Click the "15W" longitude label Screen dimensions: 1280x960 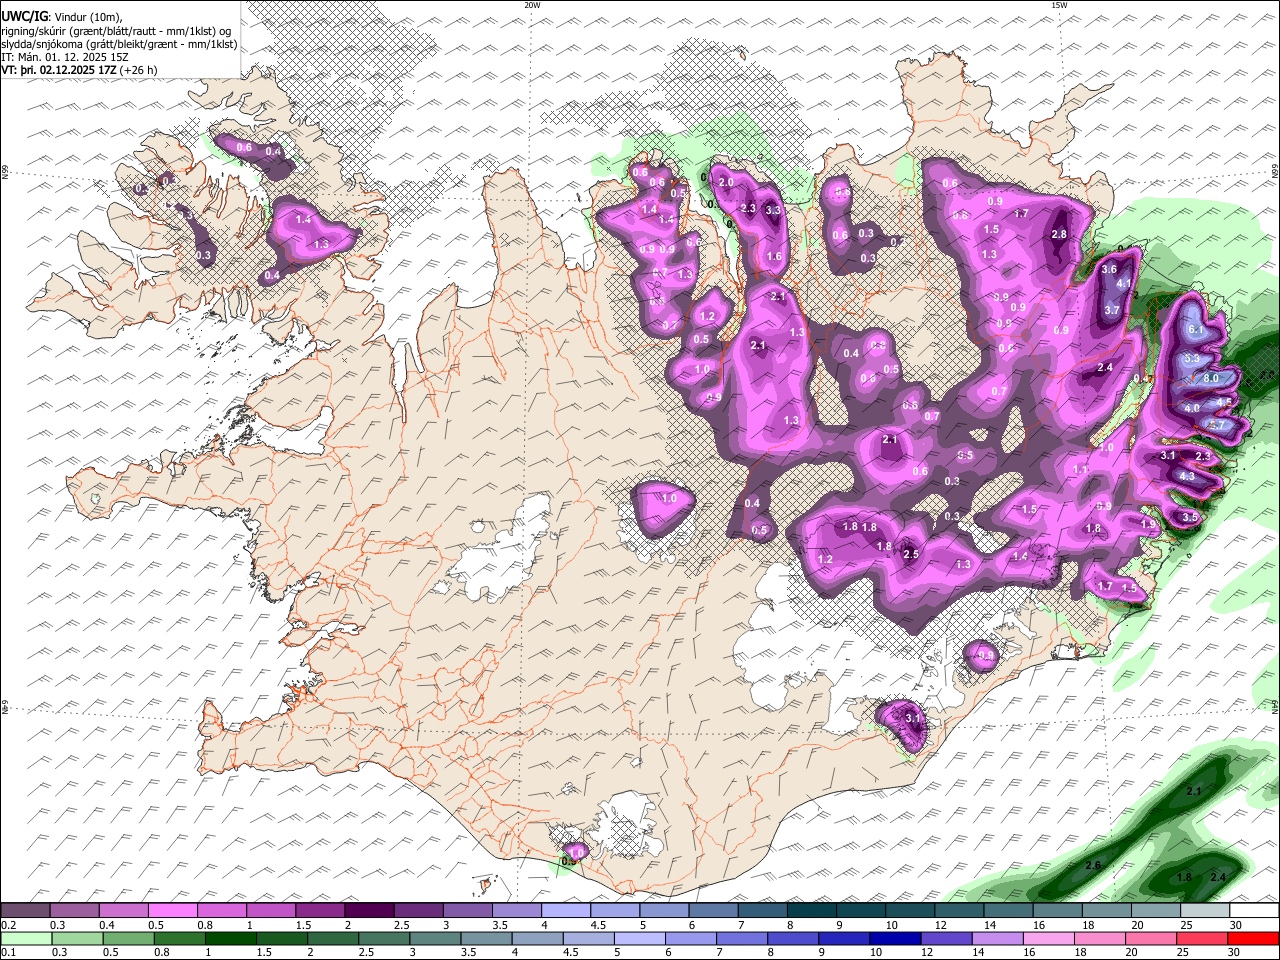[1058, 4]
